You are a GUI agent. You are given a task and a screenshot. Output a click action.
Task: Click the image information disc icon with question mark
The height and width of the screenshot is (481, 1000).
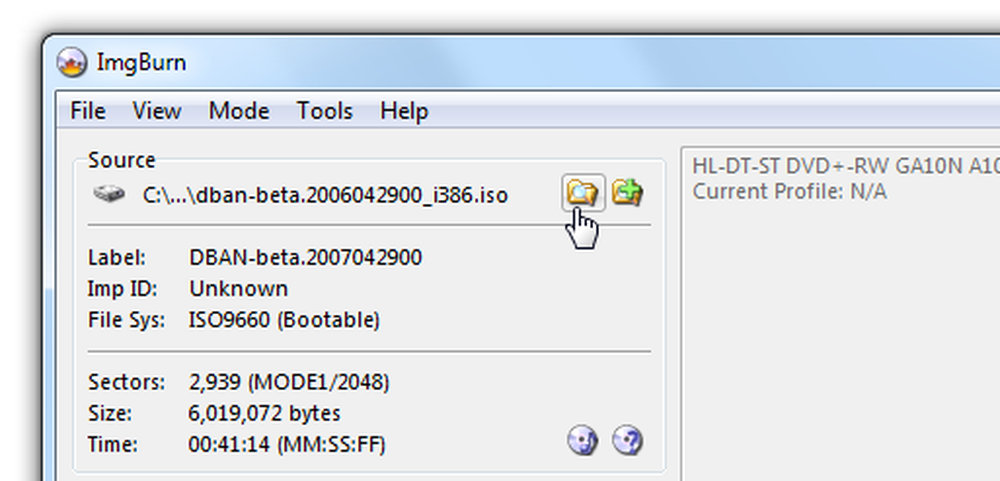pos(628,441)
